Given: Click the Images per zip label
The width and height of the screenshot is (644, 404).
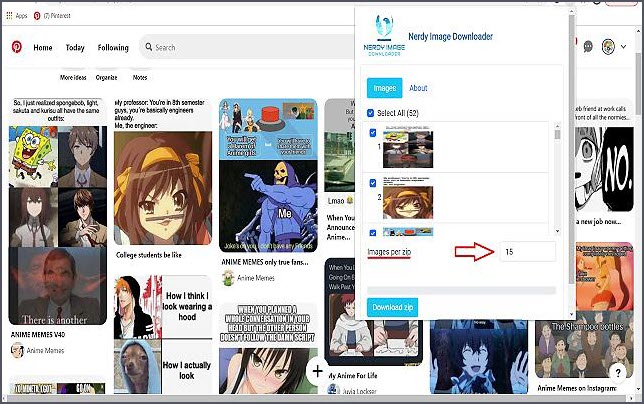Looking at the screenshot, I should 389,252.
